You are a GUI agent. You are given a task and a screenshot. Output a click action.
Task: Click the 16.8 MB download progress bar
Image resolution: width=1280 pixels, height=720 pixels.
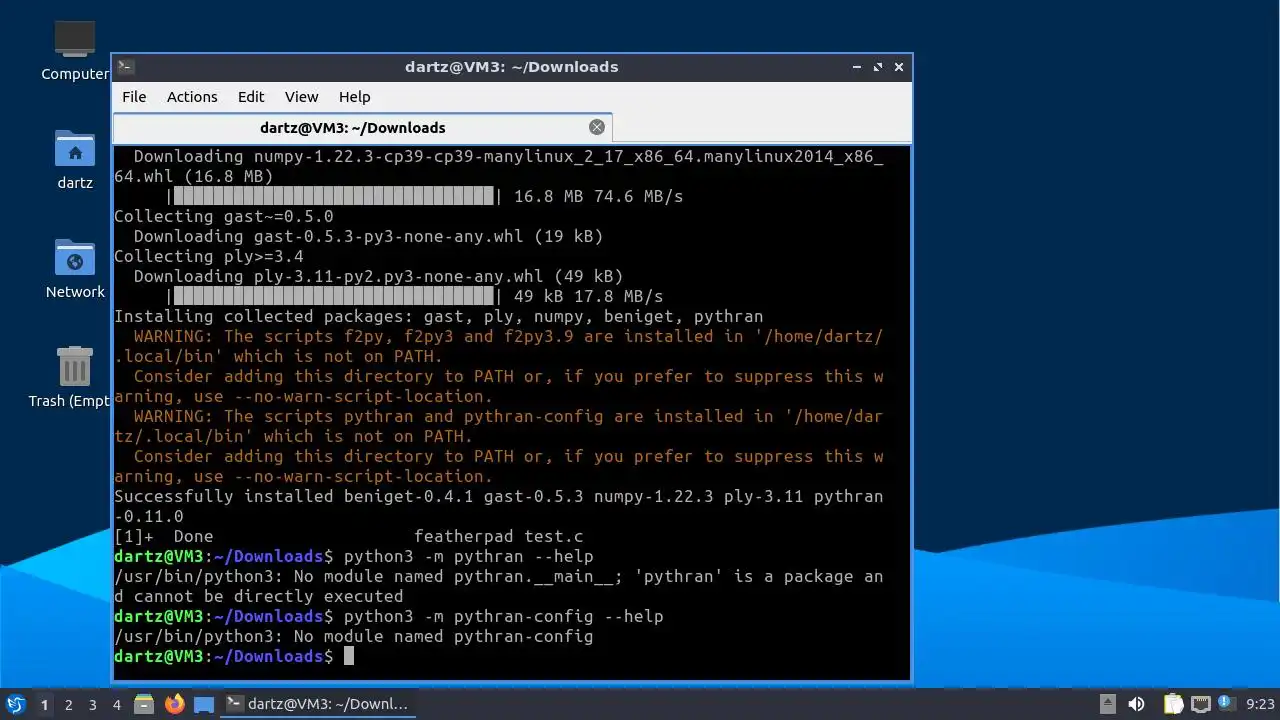pos(334,196)
